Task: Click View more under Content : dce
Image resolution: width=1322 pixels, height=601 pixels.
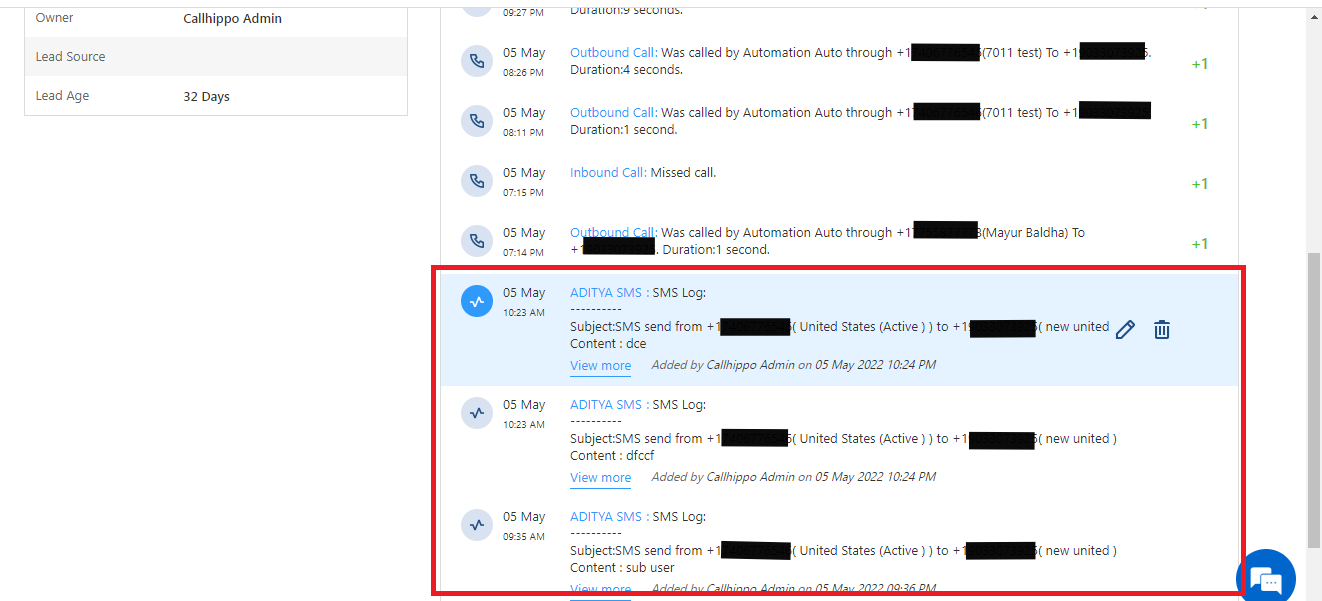Action: tap(600, 366)
